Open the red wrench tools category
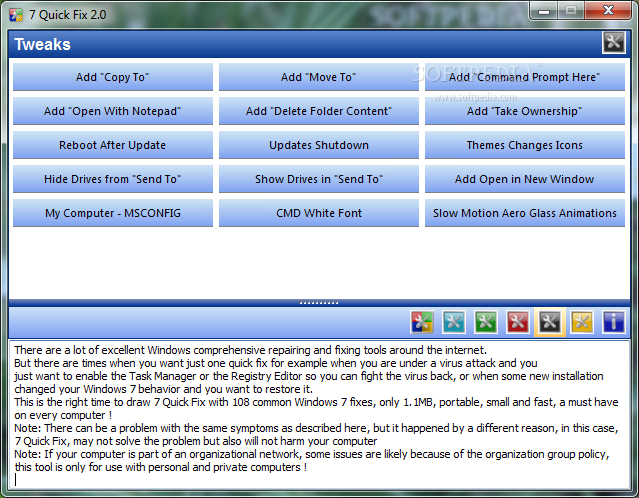Image resolution: width=639 pixels, height=498 pixels. point(518,322)
